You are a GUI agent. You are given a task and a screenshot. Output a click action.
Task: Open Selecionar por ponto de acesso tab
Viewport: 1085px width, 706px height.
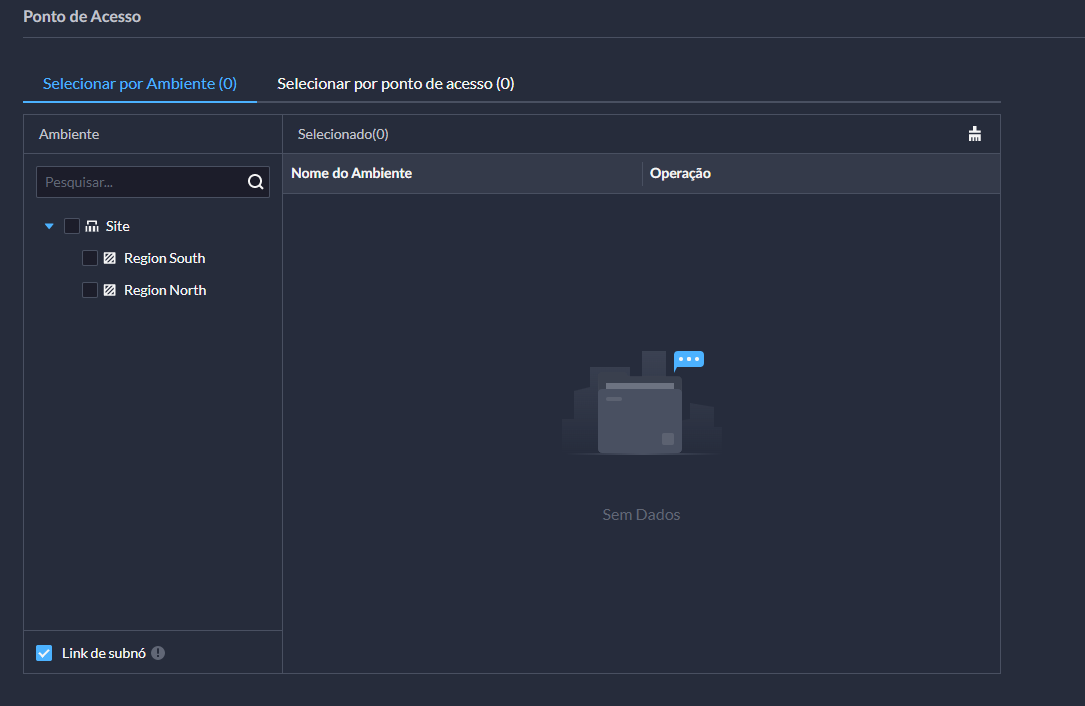click(396, 84)
